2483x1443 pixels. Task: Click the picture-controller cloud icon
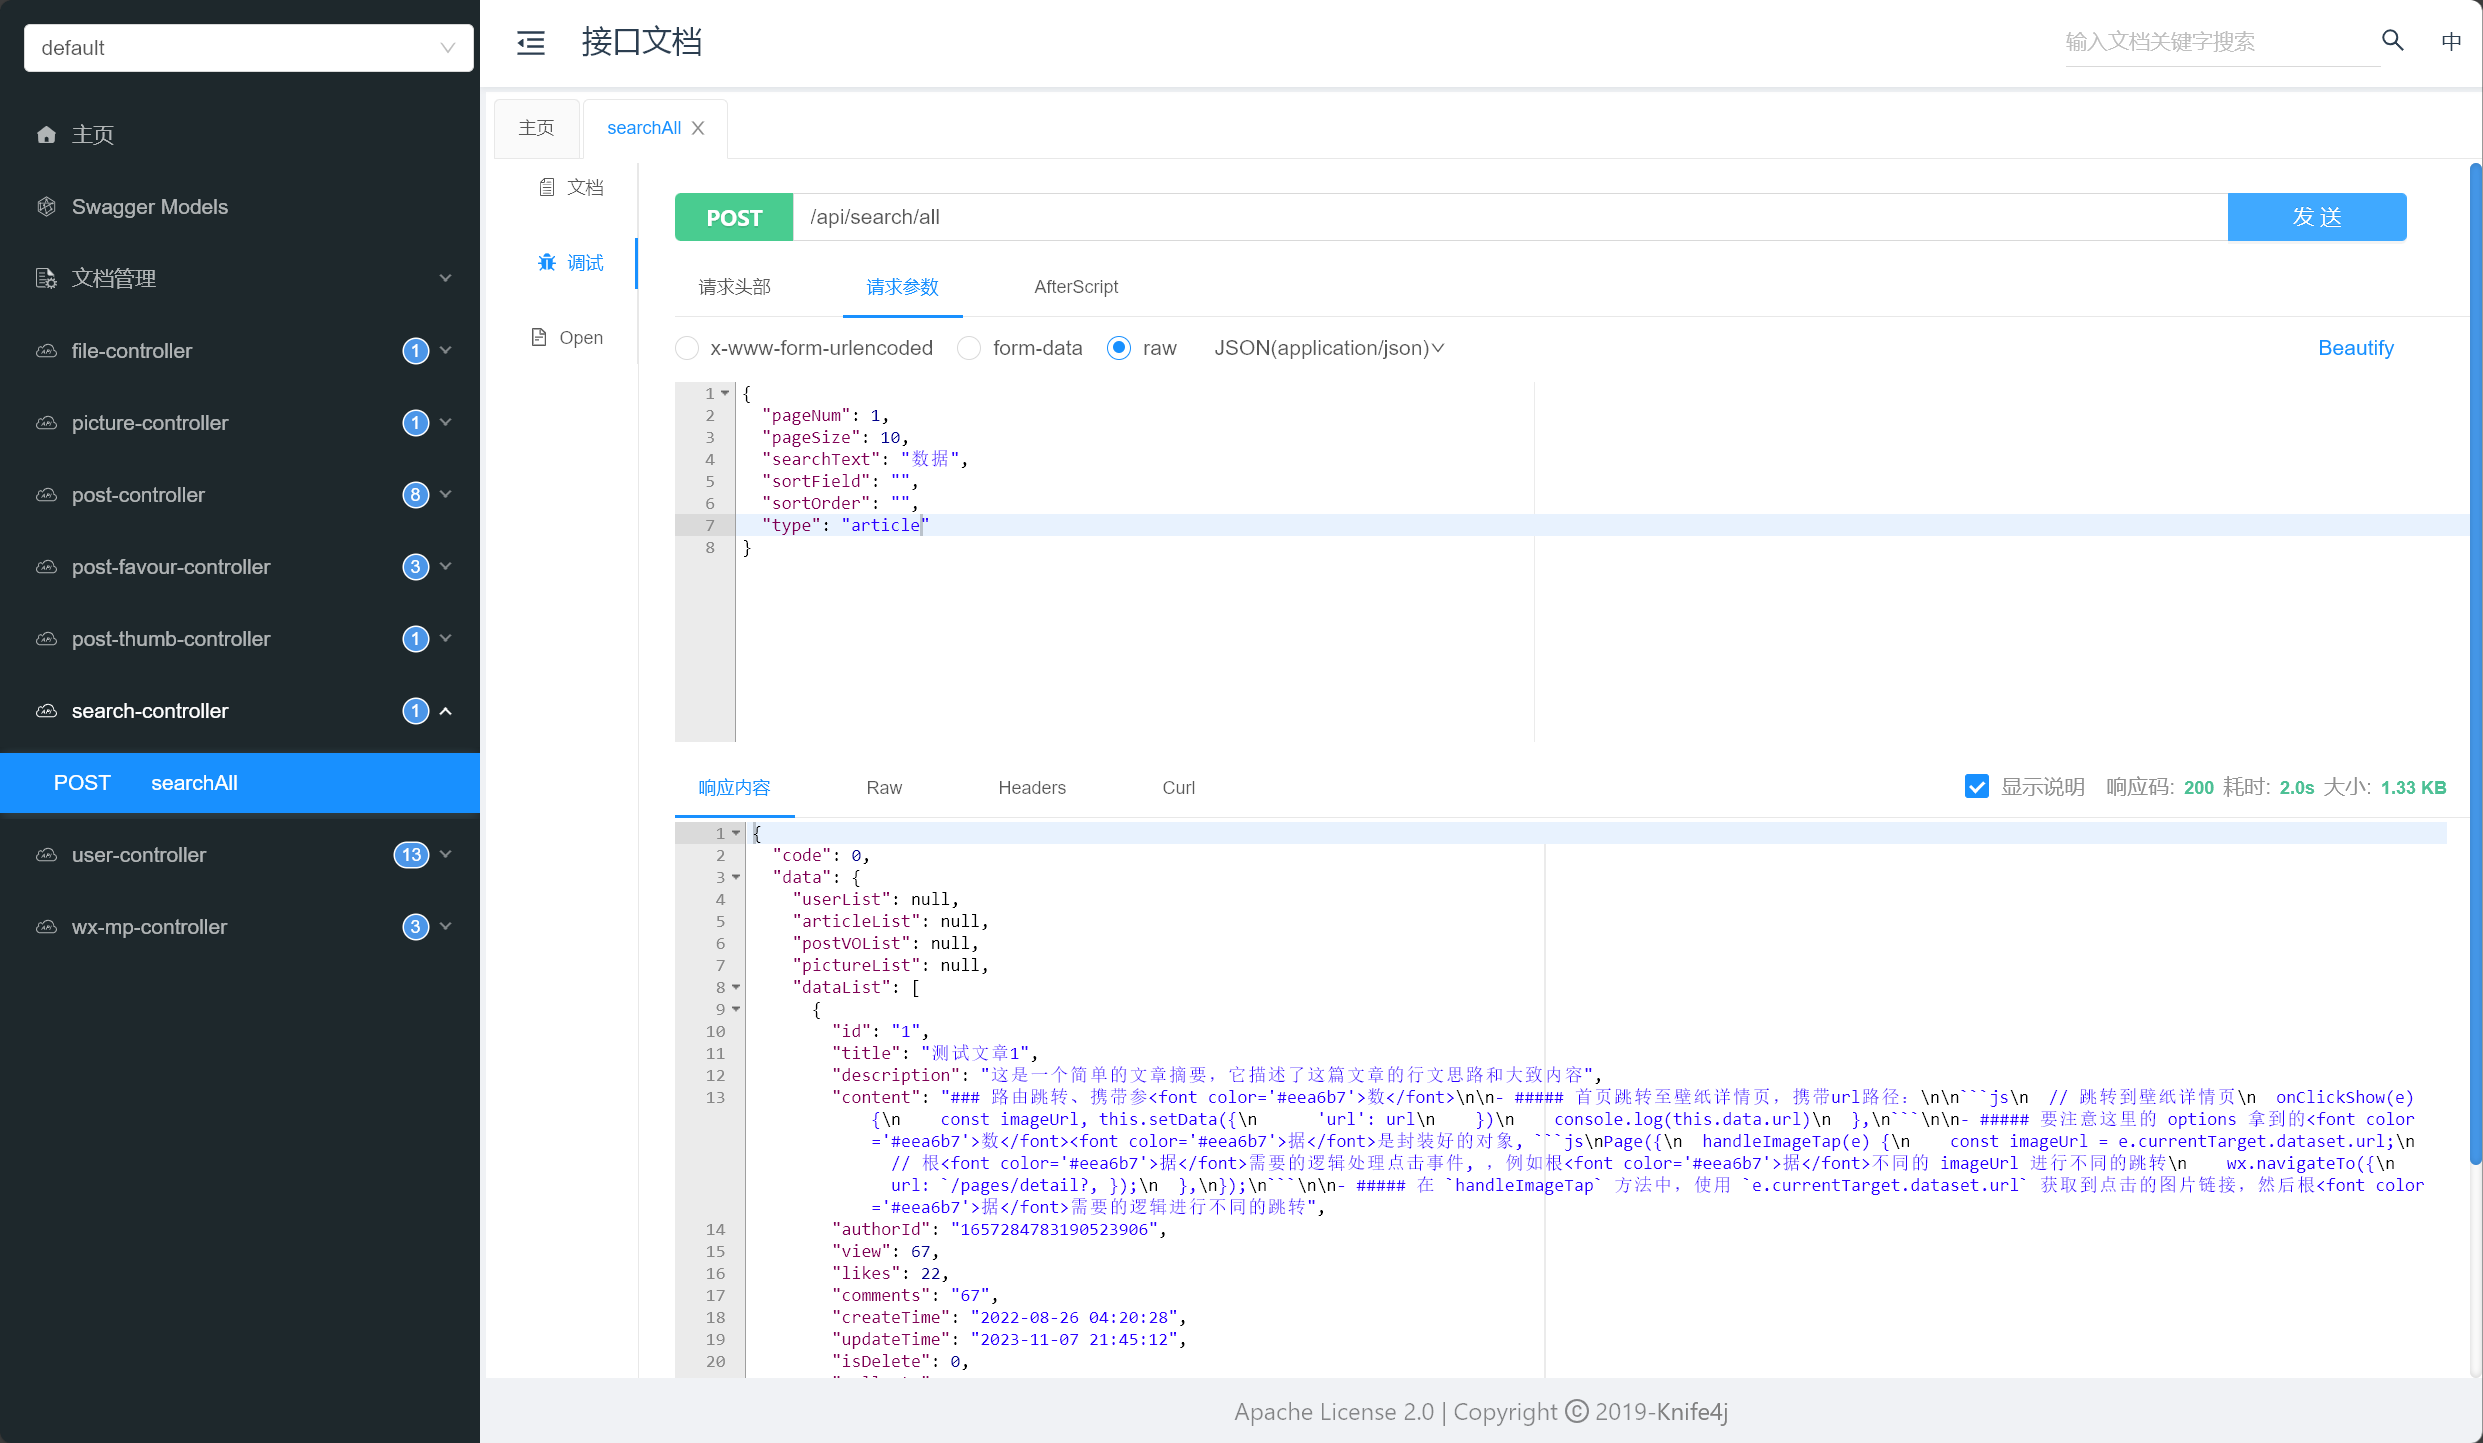coord(46,422)
